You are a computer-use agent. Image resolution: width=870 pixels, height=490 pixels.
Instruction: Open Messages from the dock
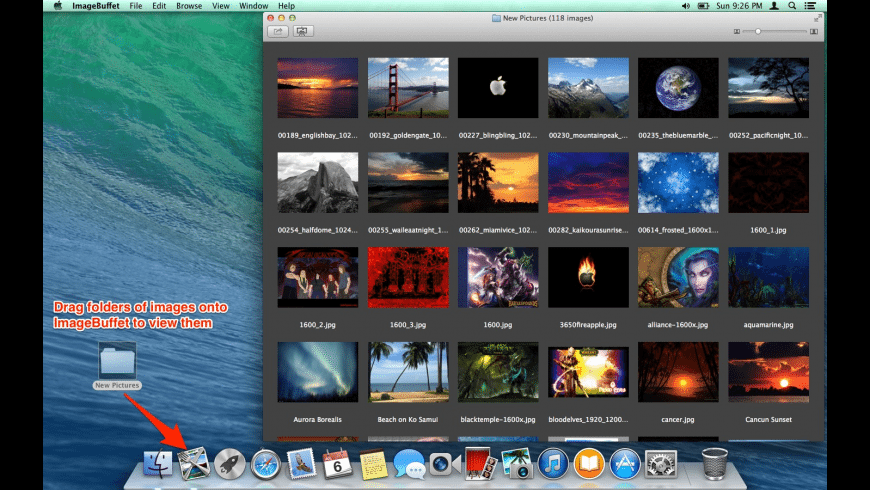(x=409, y=464)
